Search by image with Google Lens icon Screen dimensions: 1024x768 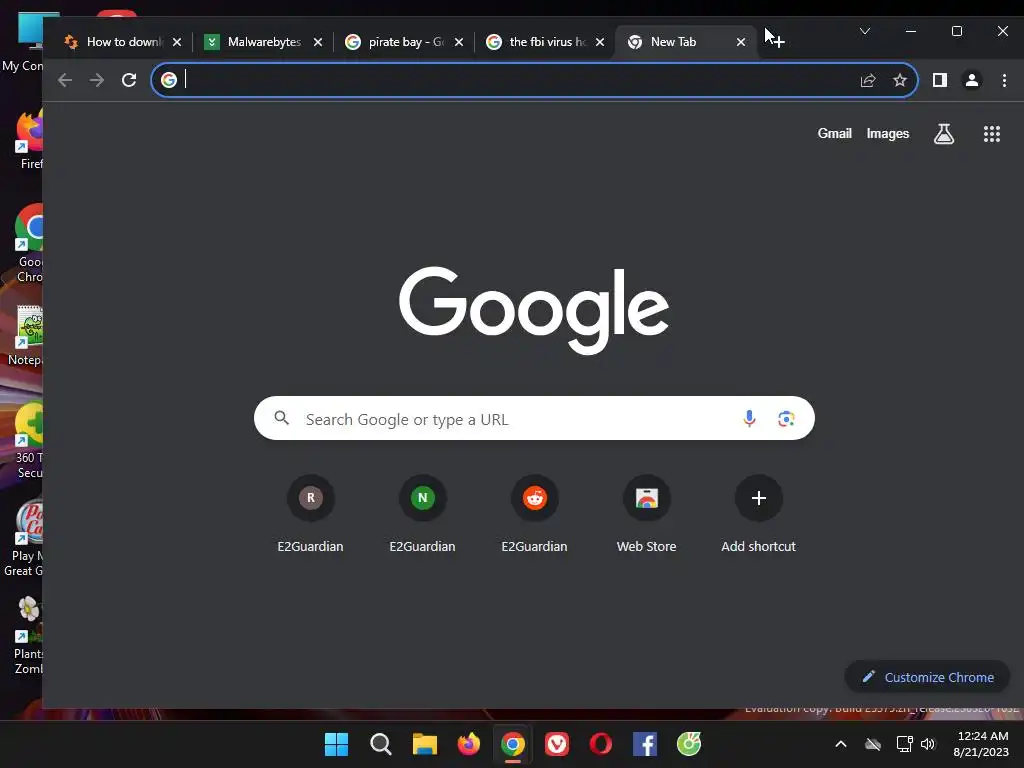point(786,419)
